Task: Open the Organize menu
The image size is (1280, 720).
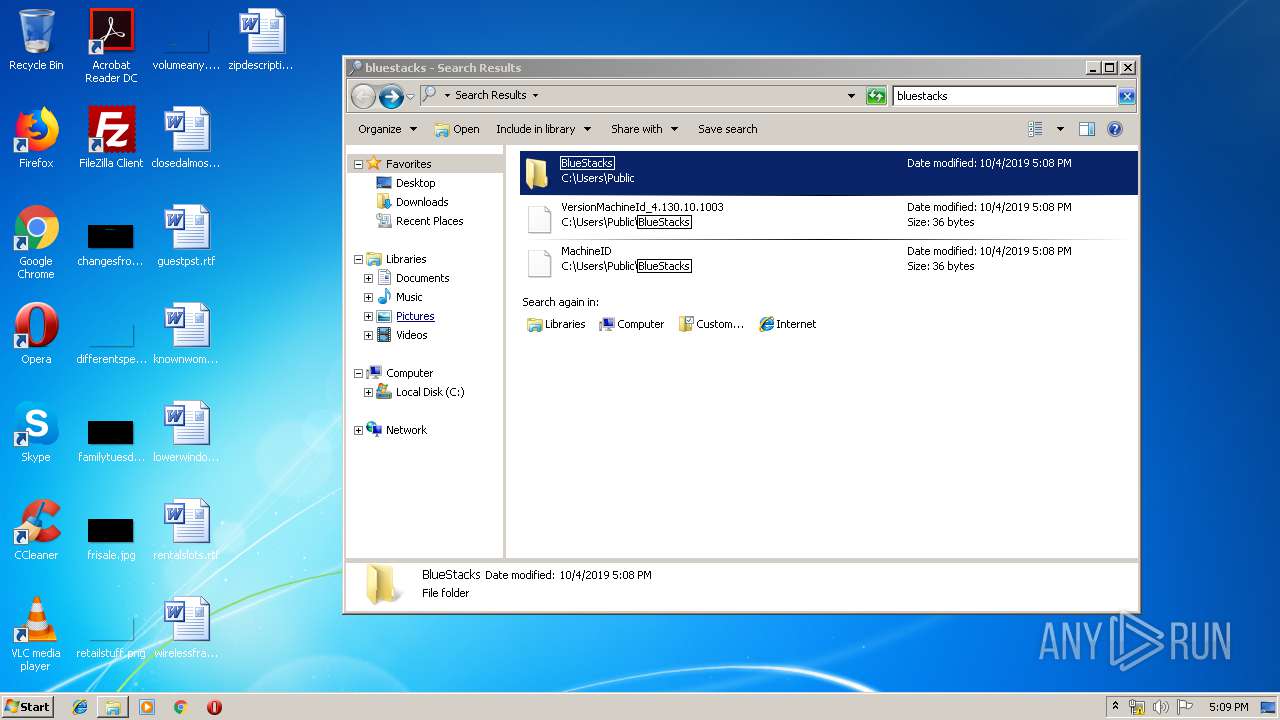Action: point(386,129)
